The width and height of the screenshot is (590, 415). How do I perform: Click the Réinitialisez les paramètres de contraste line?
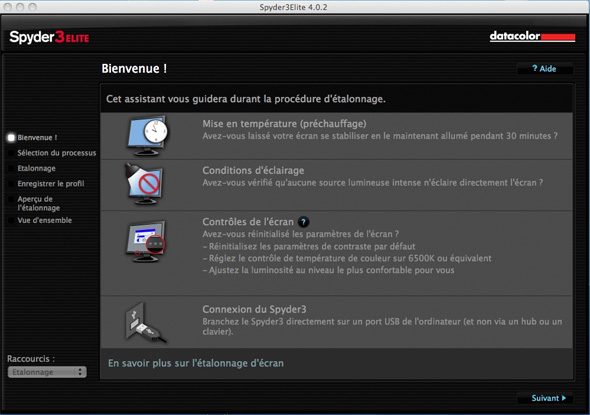(x=309, y=246)
